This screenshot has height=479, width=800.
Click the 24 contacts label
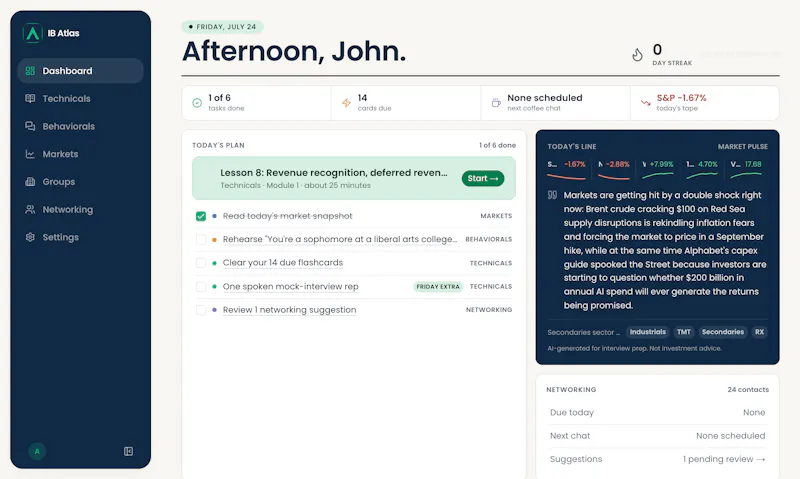(x=748, y=389)
